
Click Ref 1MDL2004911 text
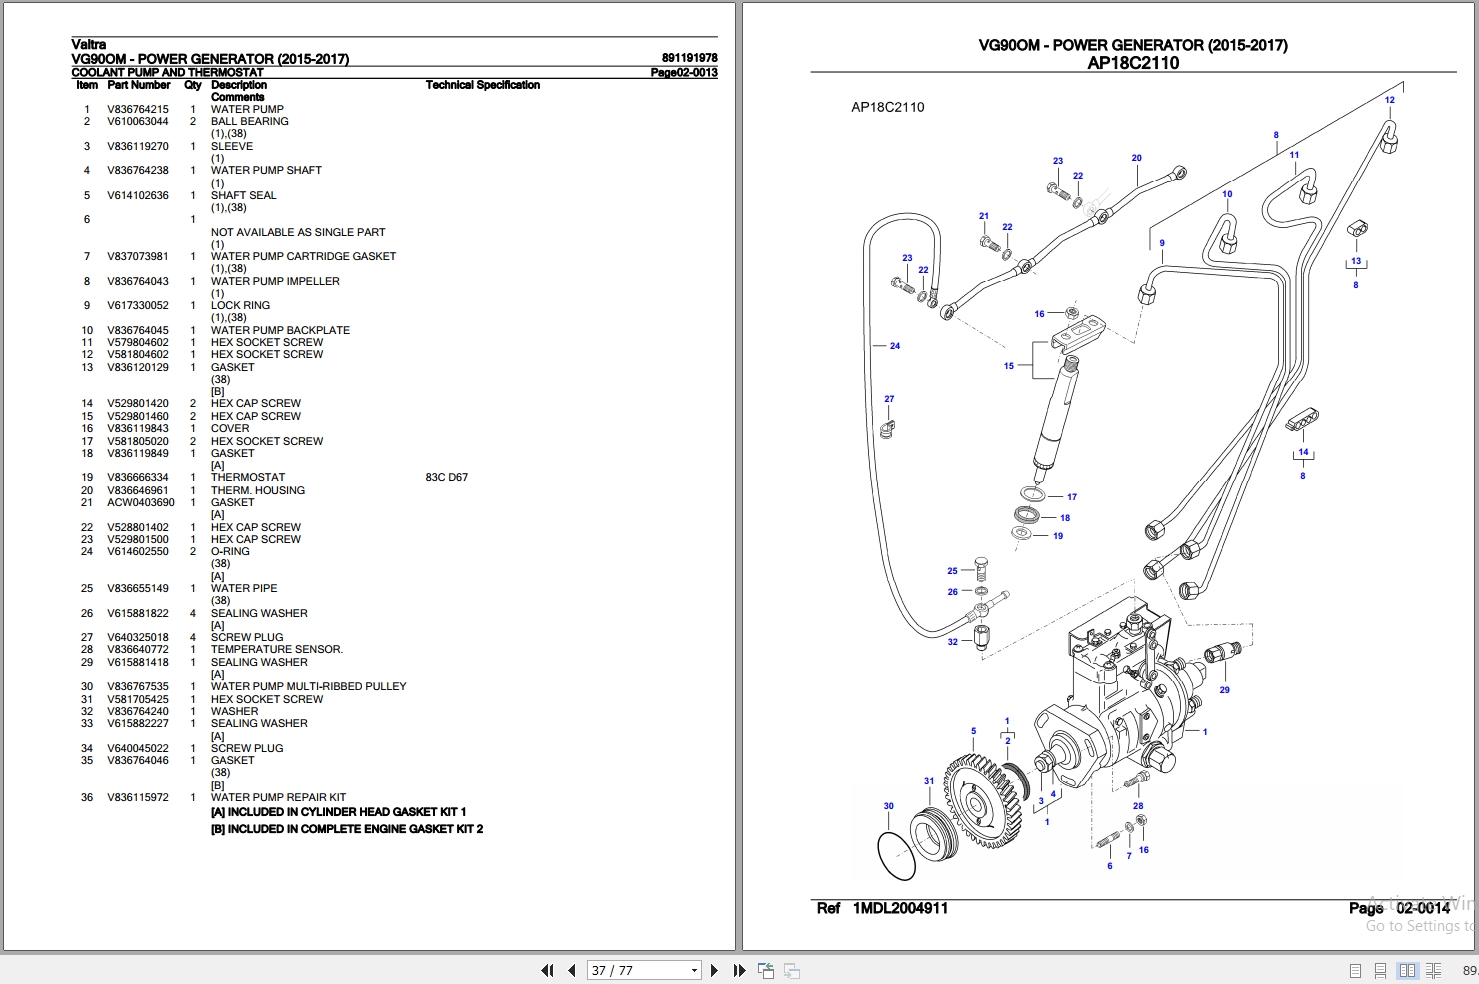click(882, 908)
